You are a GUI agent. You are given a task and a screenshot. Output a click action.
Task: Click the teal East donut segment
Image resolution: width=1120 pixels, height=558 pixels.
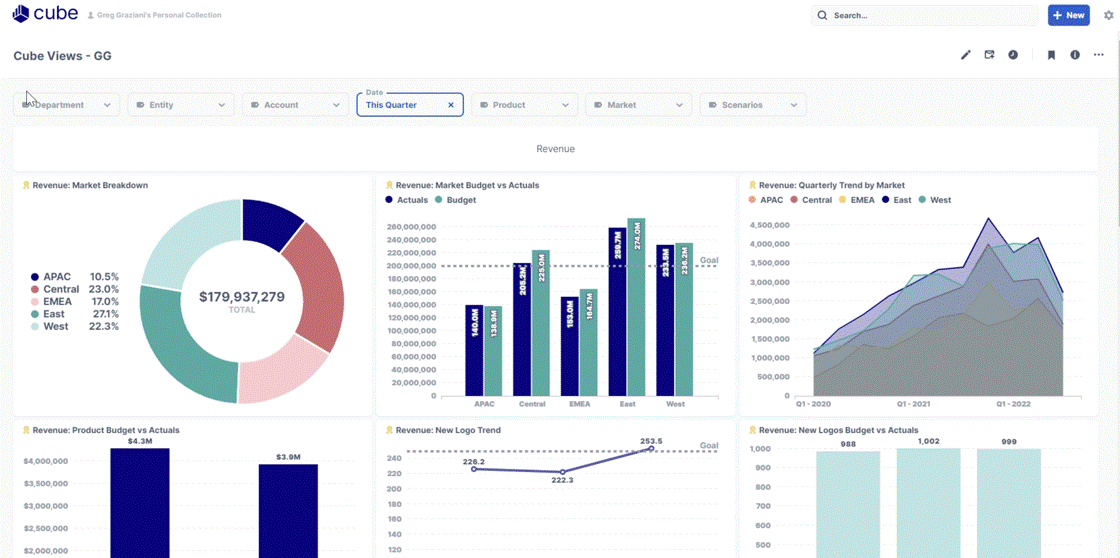[182, 343]
